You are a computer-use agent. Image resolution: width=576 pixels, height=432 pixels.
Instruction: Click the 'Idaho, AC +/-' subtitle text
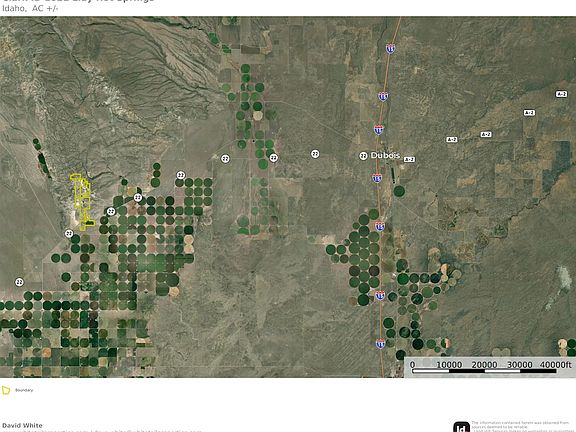coord(30,8)
